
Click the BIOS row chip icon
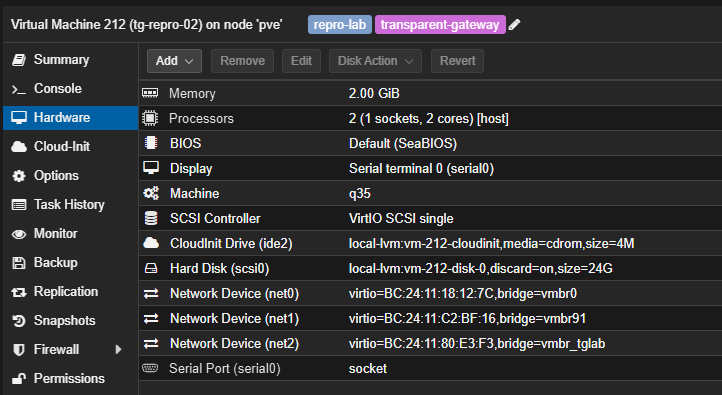(x=151, y=143)
